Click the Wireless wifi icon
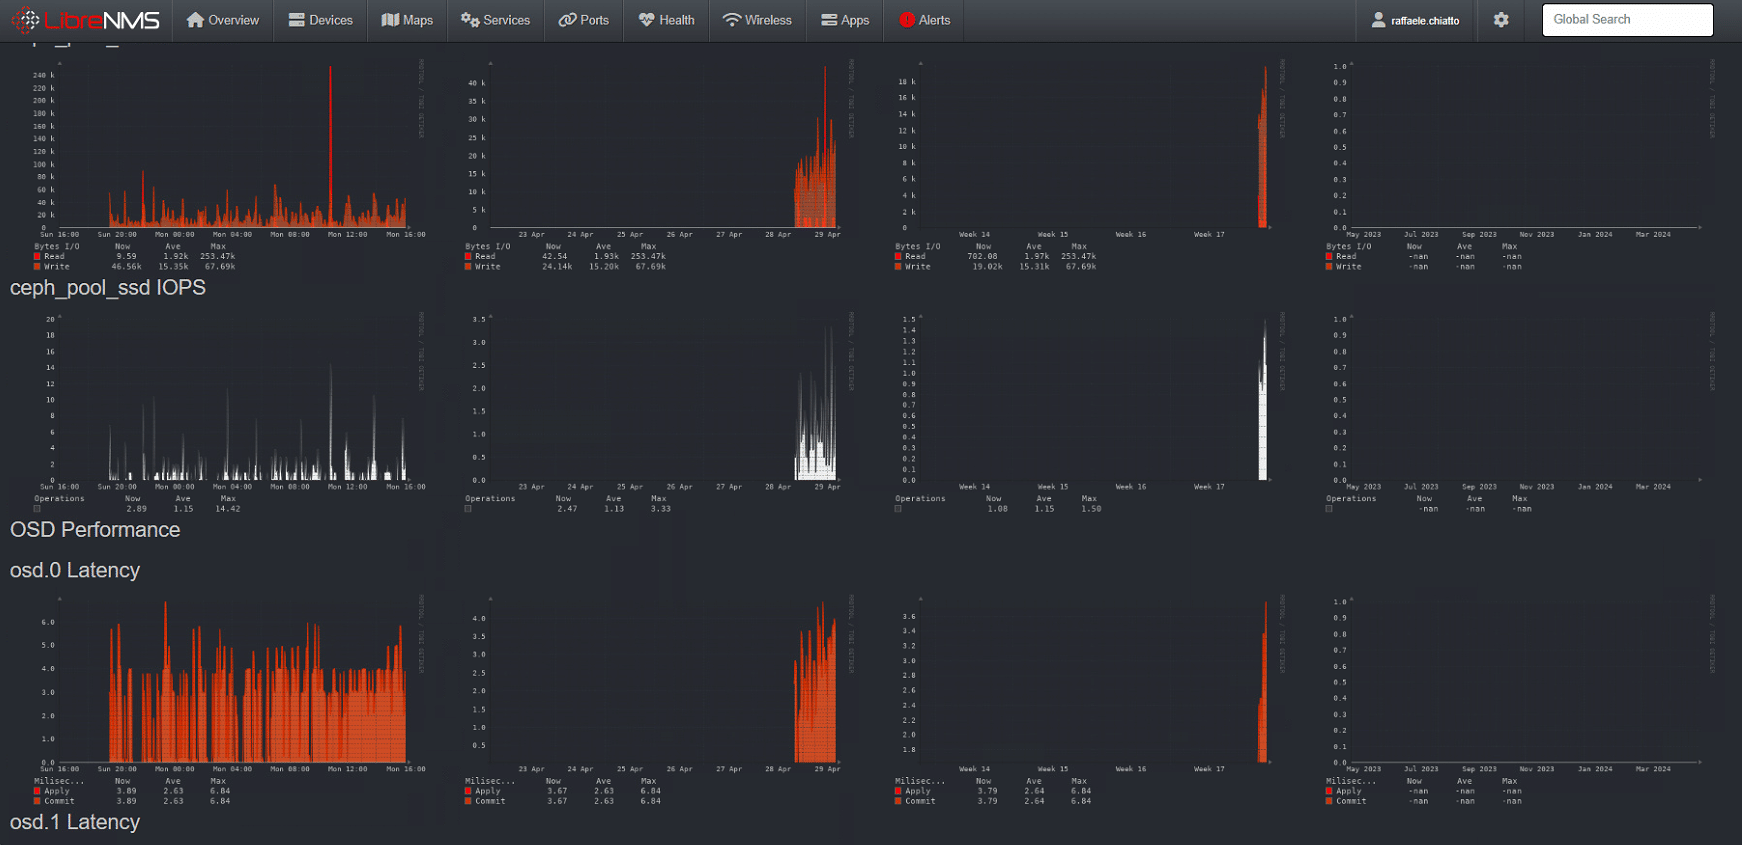 coord(732,20)
